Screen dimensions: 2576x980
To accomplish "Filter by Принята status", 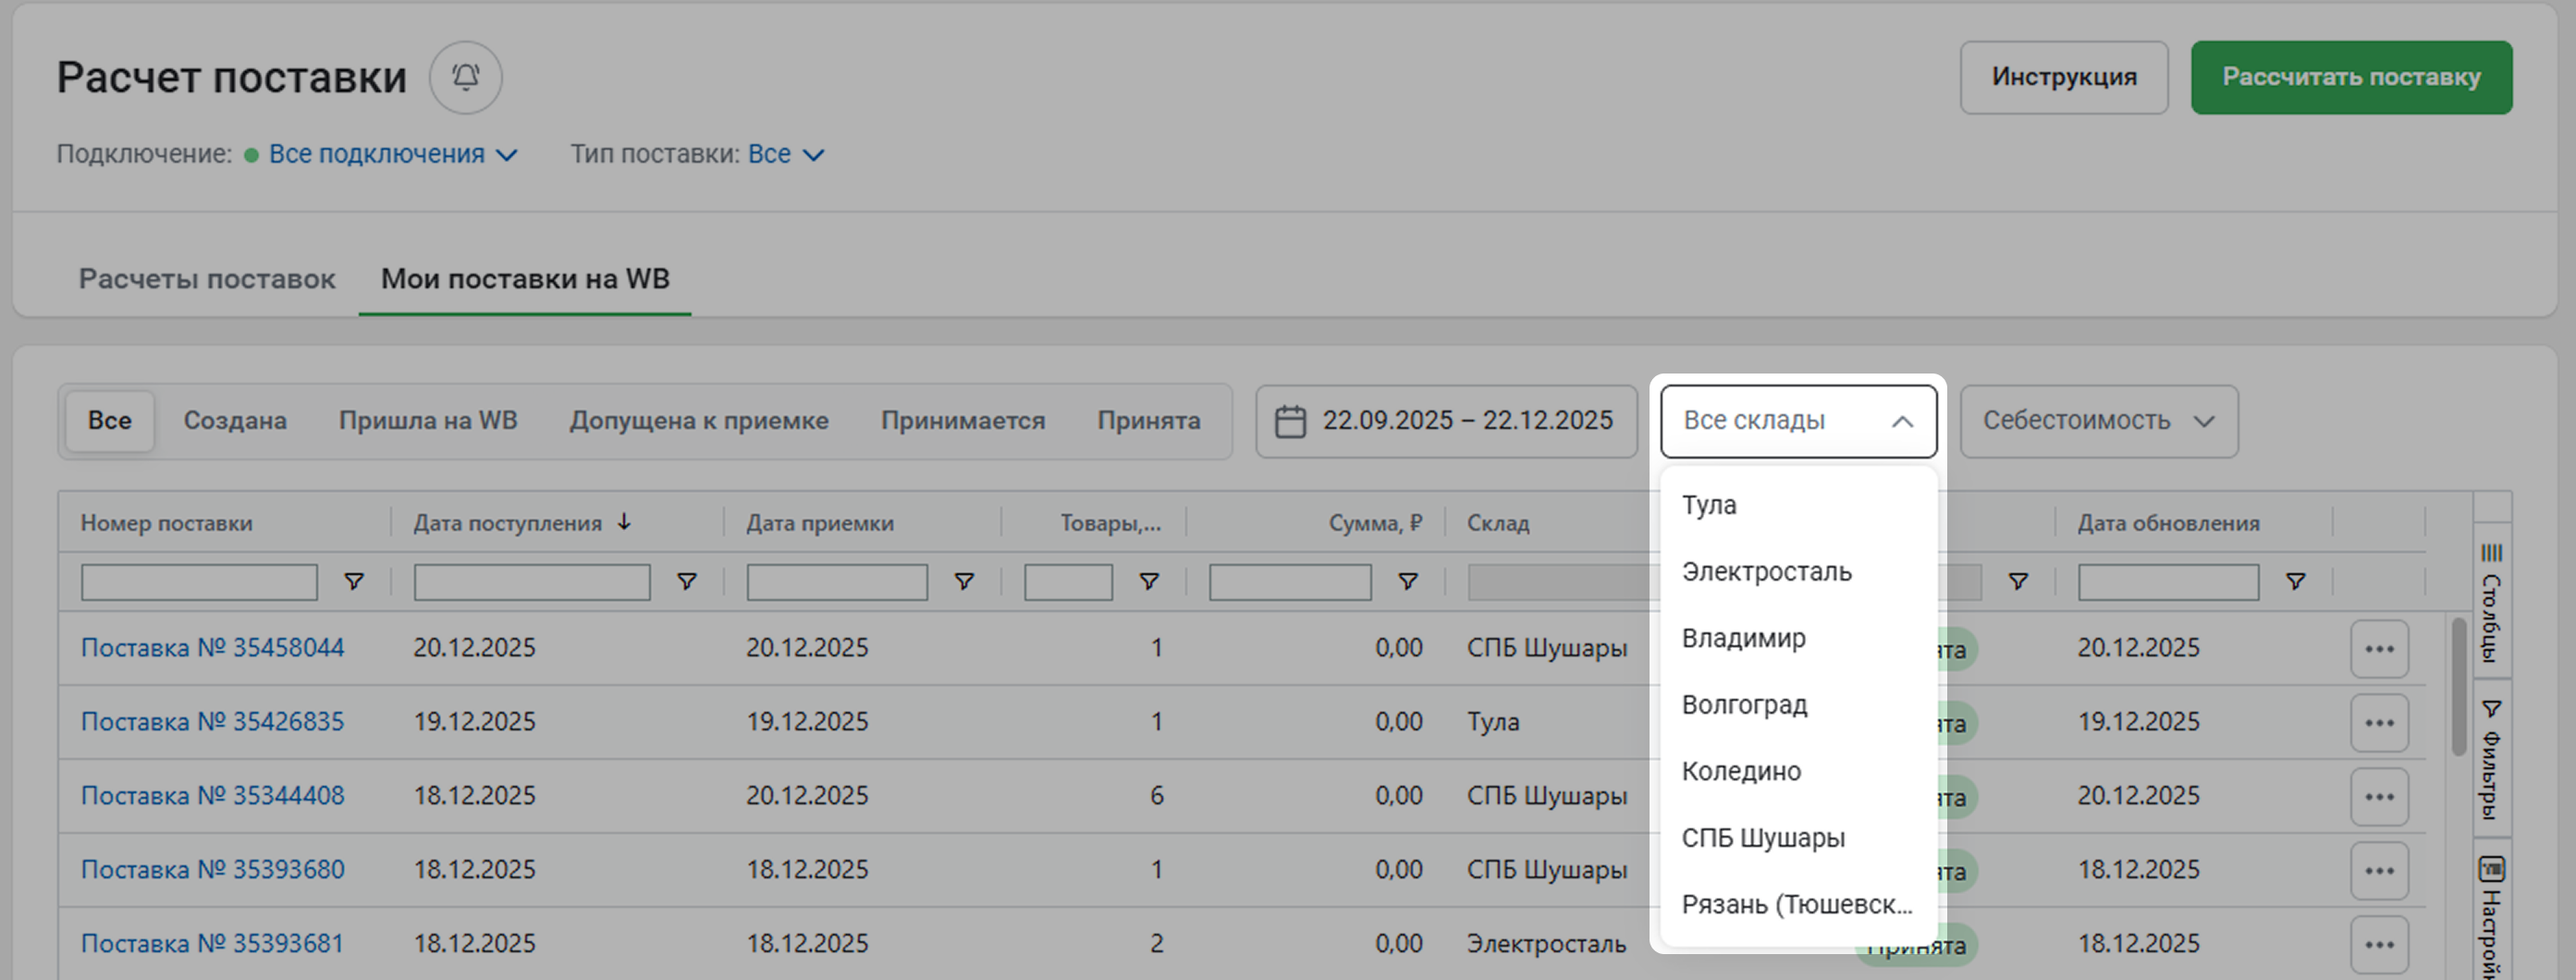I will (x=1148, y=421).
